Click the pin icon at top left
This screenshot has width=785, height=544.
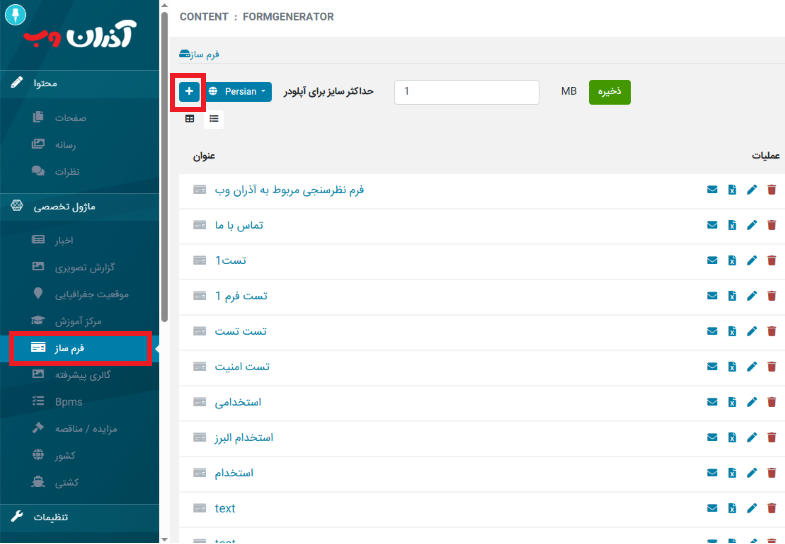[x=16, y=16]
